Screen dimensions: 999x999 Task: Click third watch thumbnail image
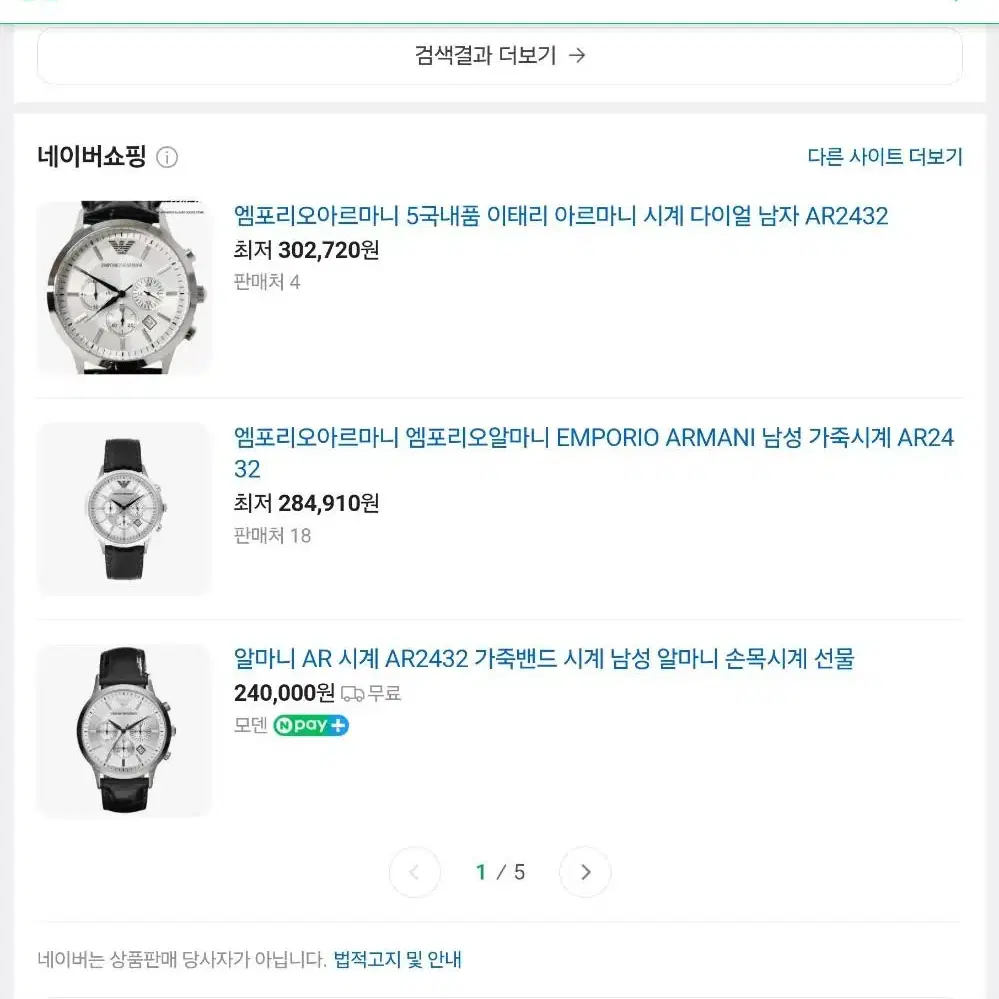click(124, 730)
